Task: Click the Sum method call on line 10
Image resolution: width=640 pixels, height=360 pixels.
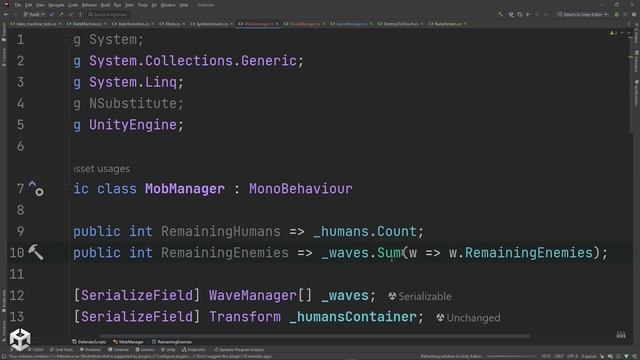Action: (390, 253)
